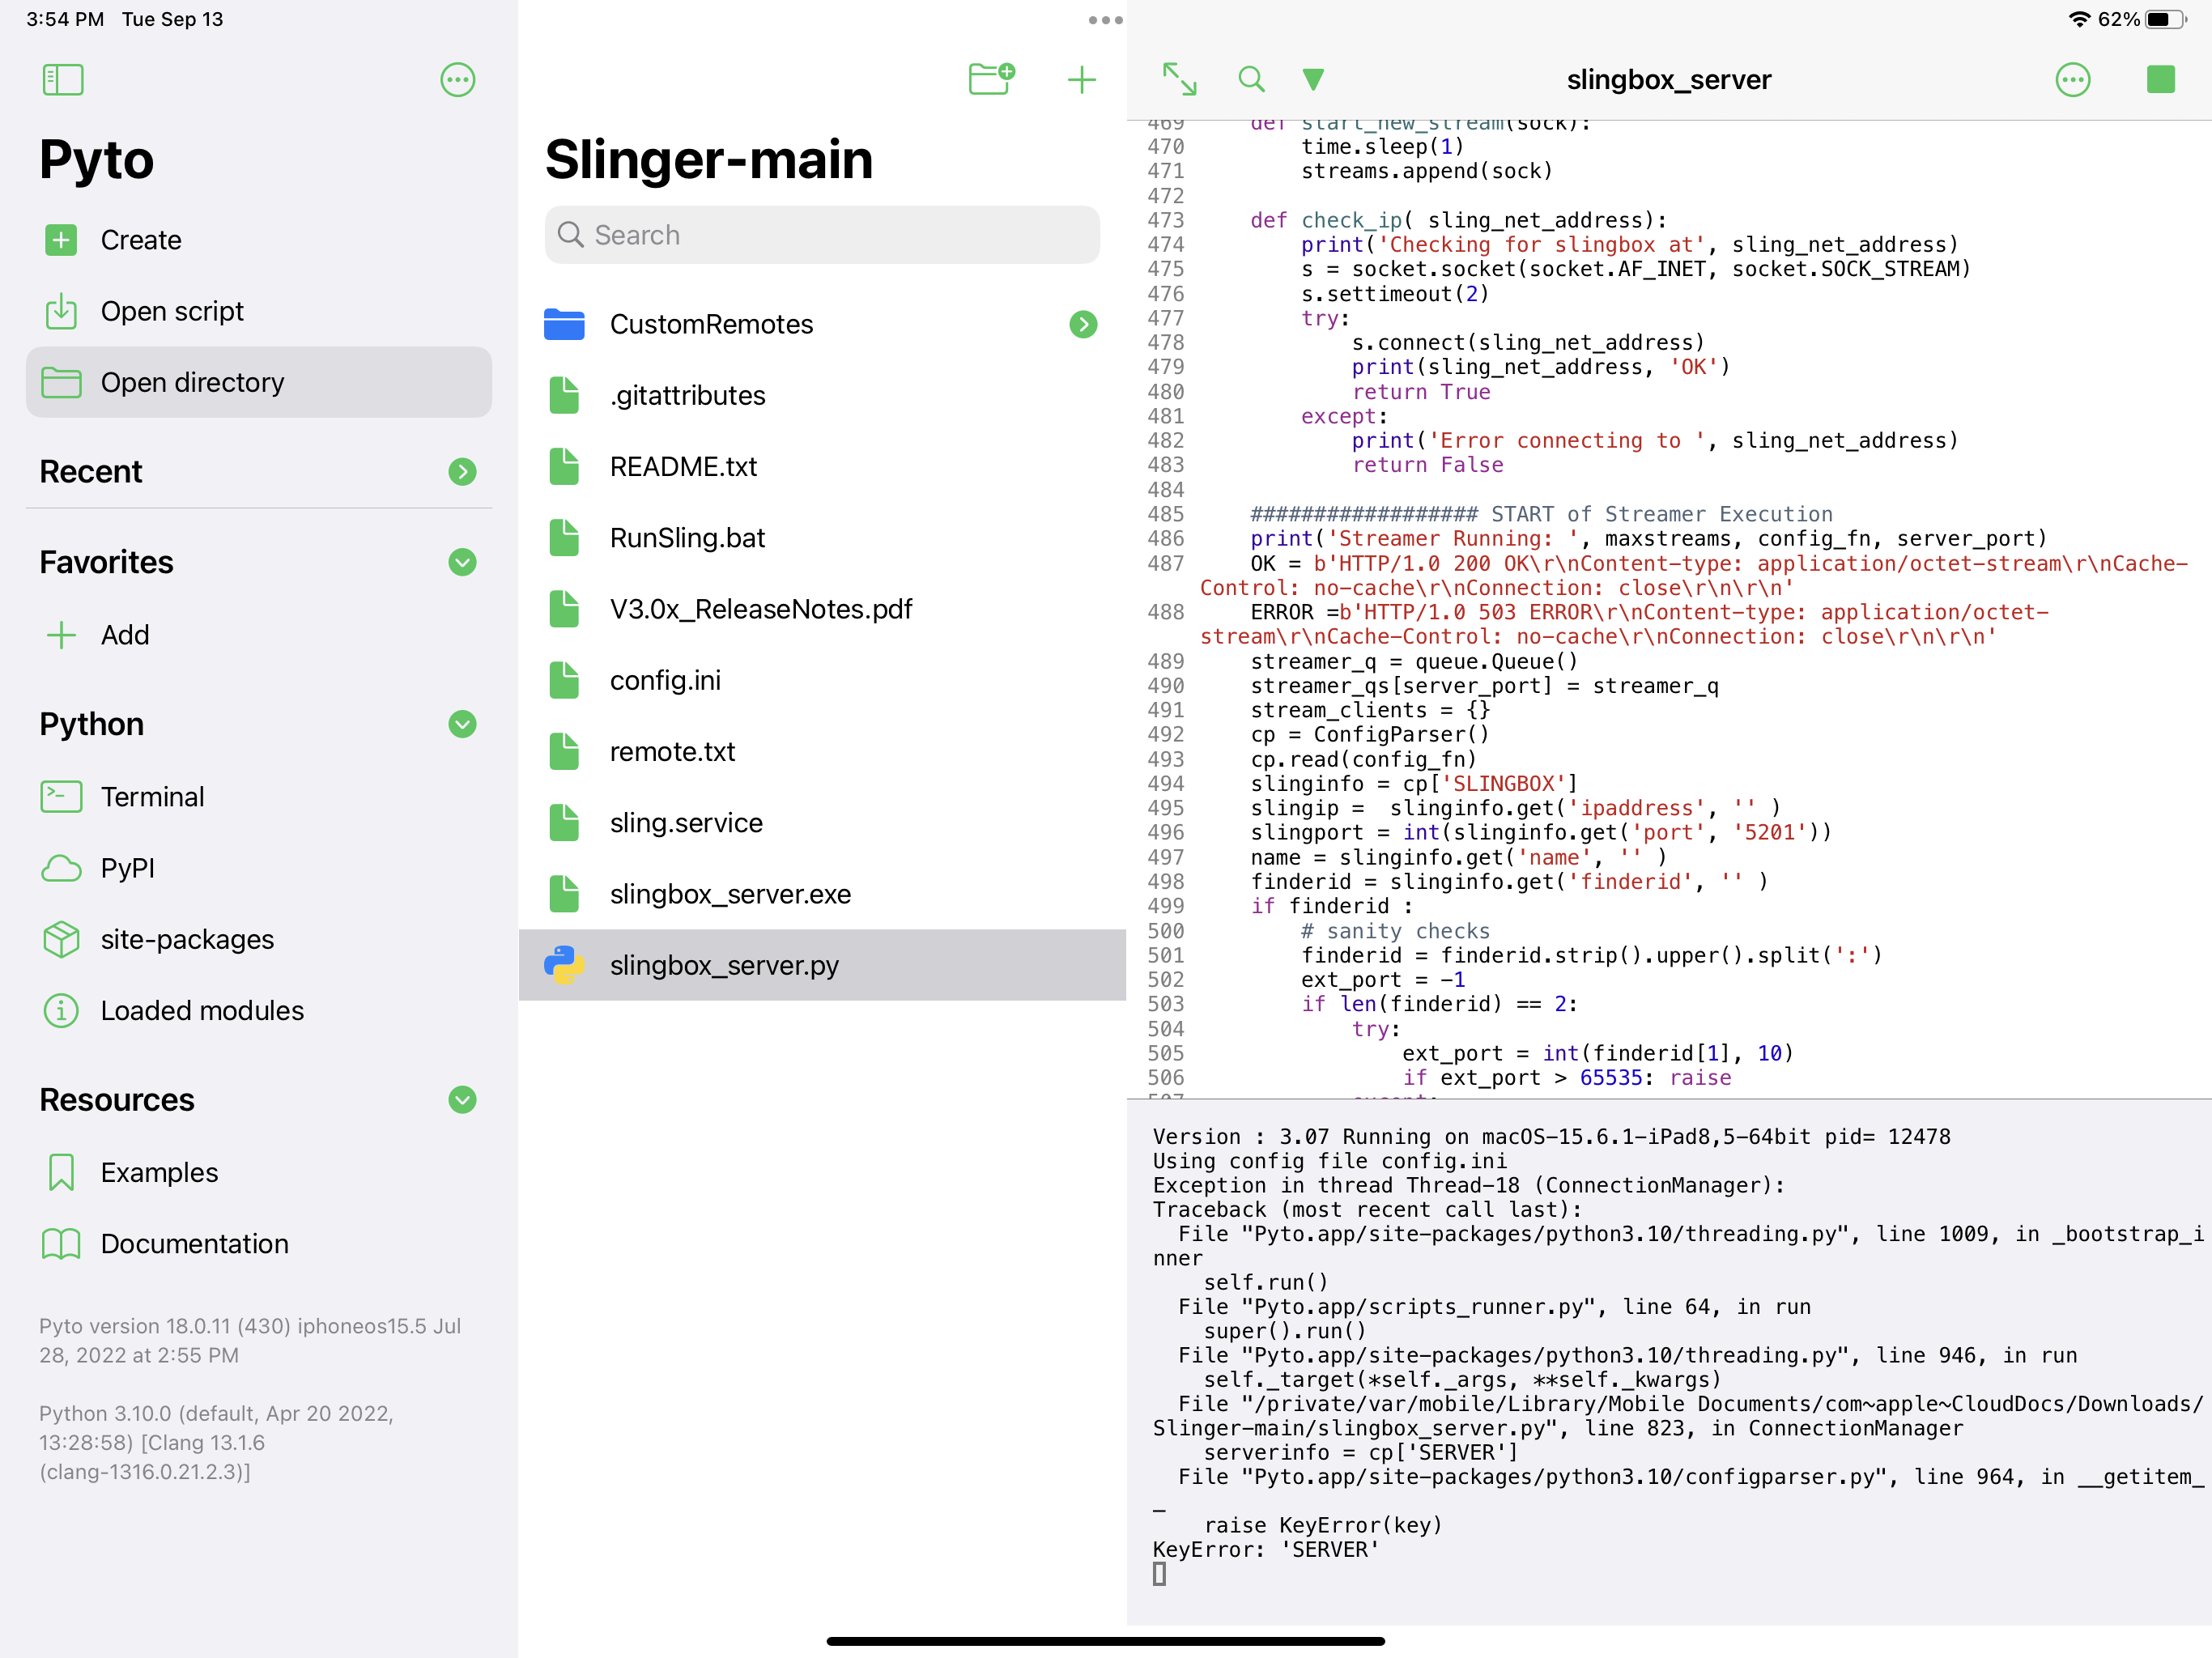
Task: Open the Examples resource
Action: pos(161,1172)
